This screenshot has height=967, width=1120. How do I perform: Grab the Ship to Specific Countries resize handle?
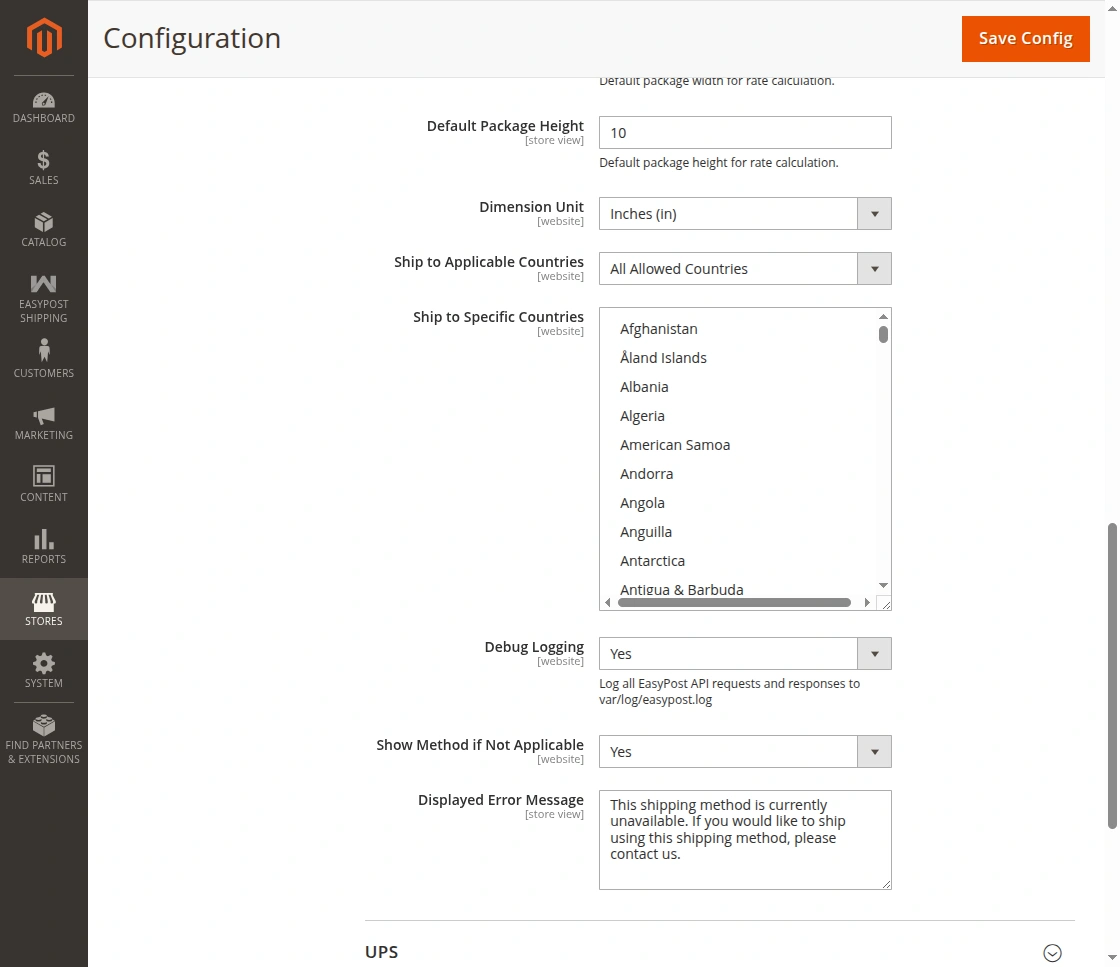[884, 603]
